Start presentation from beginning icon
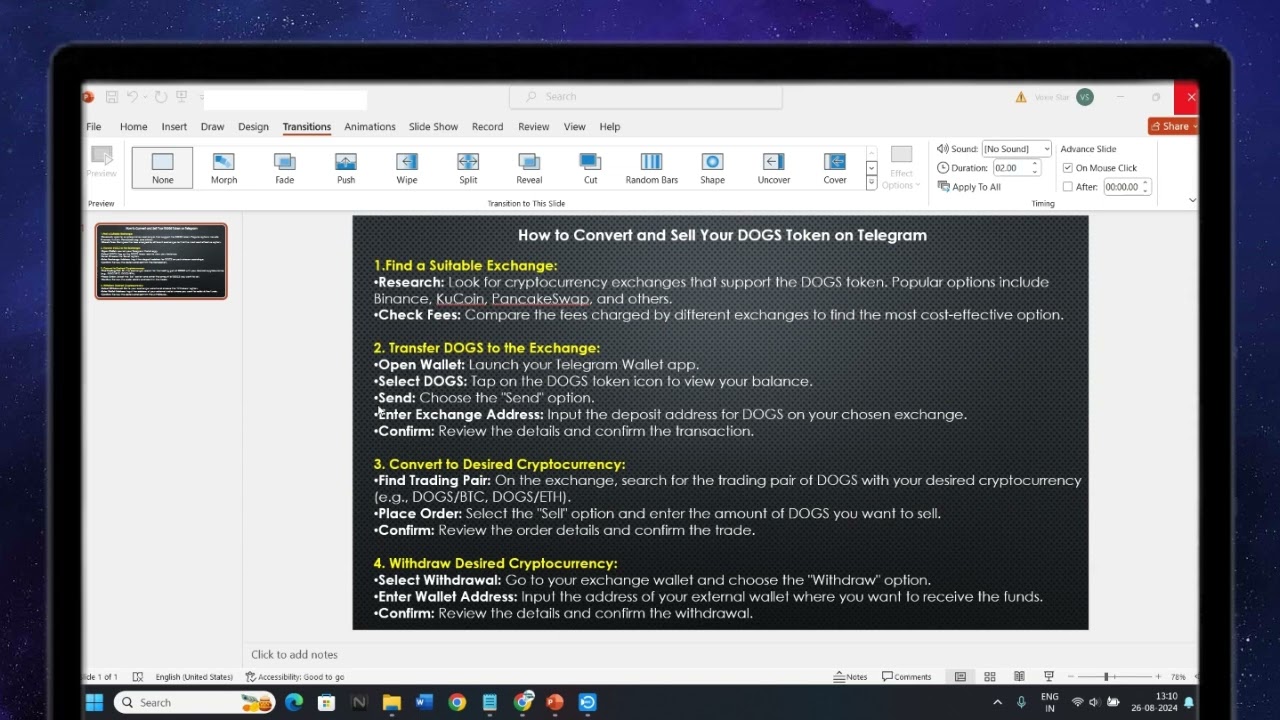The height and width of the screenshot is (720, 1280). 182,97
